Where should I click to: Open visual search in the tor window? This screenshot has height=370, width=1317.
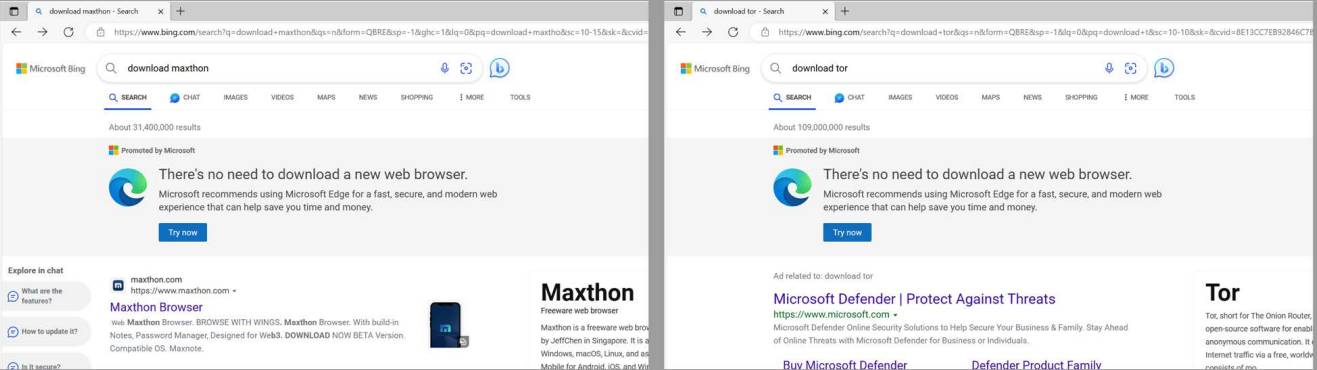click(x=1131, y=68)
